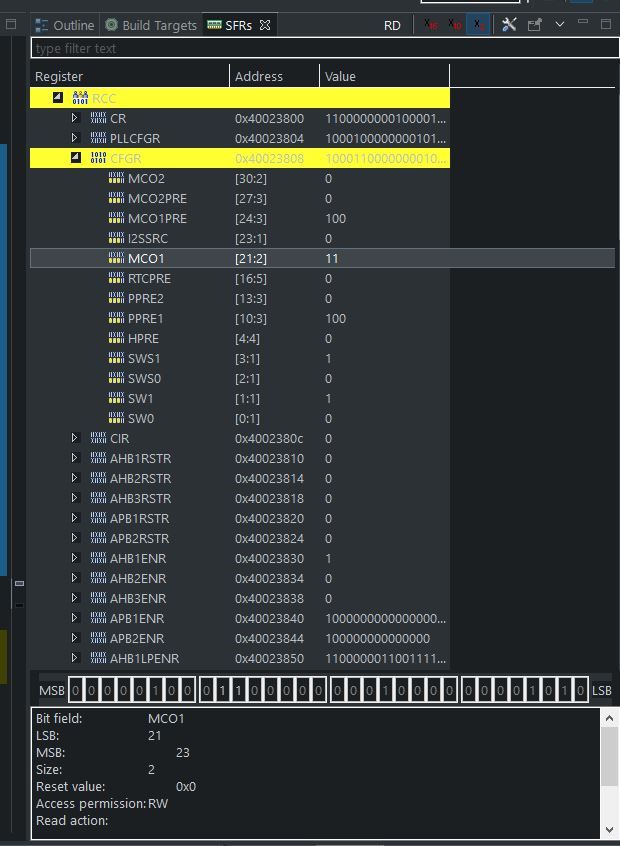Click the PPRE1 value 100
This screenshot has width=620, height=846.
tap(336, 318)
